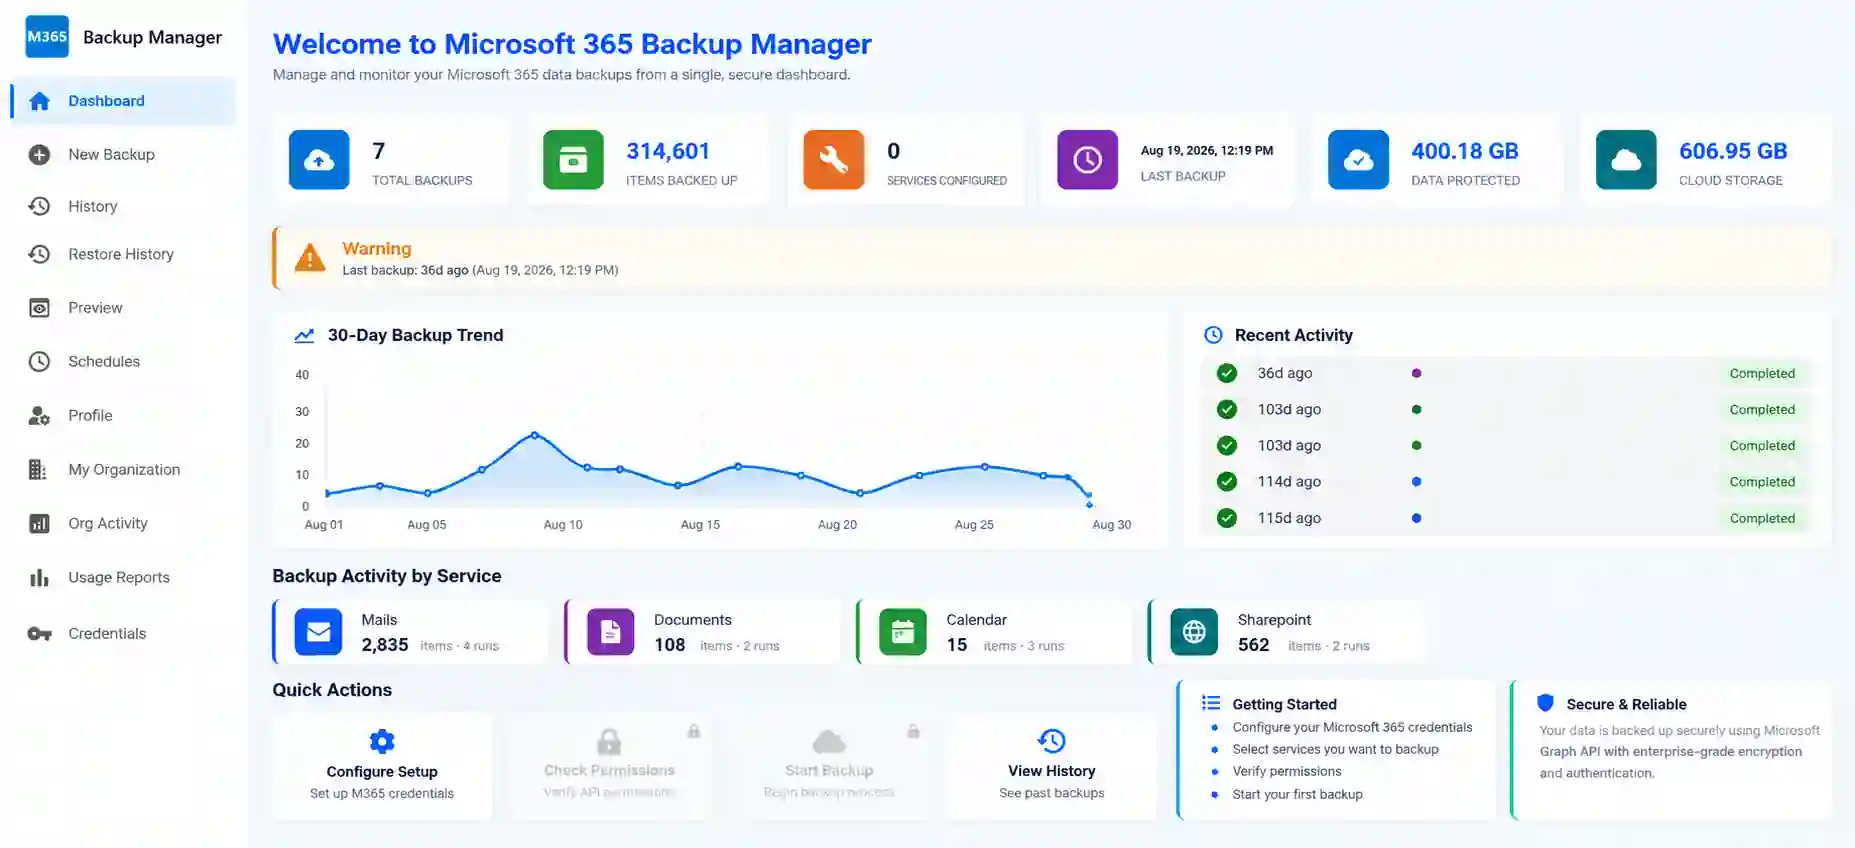This screenshot has width=1855, height=848.
Task: Click the Schedules clock icon
Action: click(x=39, y=361)
